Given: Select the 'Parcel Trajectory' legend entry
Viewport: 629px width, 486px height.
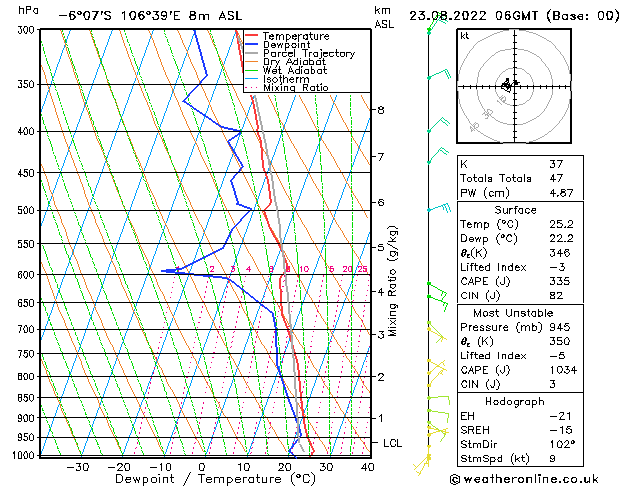Looking at the screenshot, I should (309, 54).
